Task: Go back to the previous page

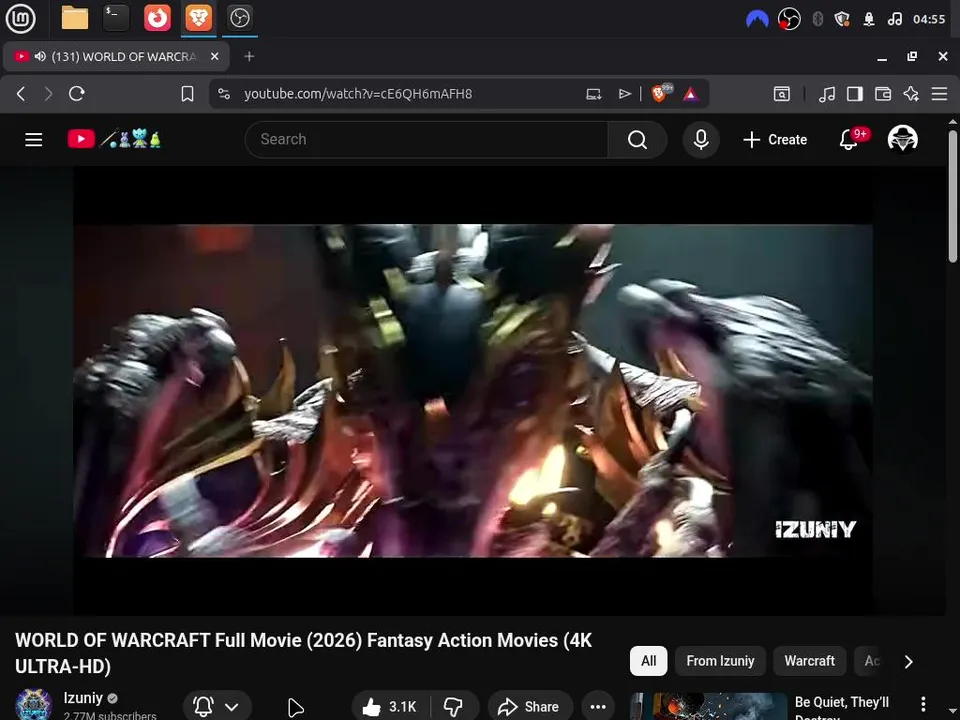Action: click(x=21, y=94)
